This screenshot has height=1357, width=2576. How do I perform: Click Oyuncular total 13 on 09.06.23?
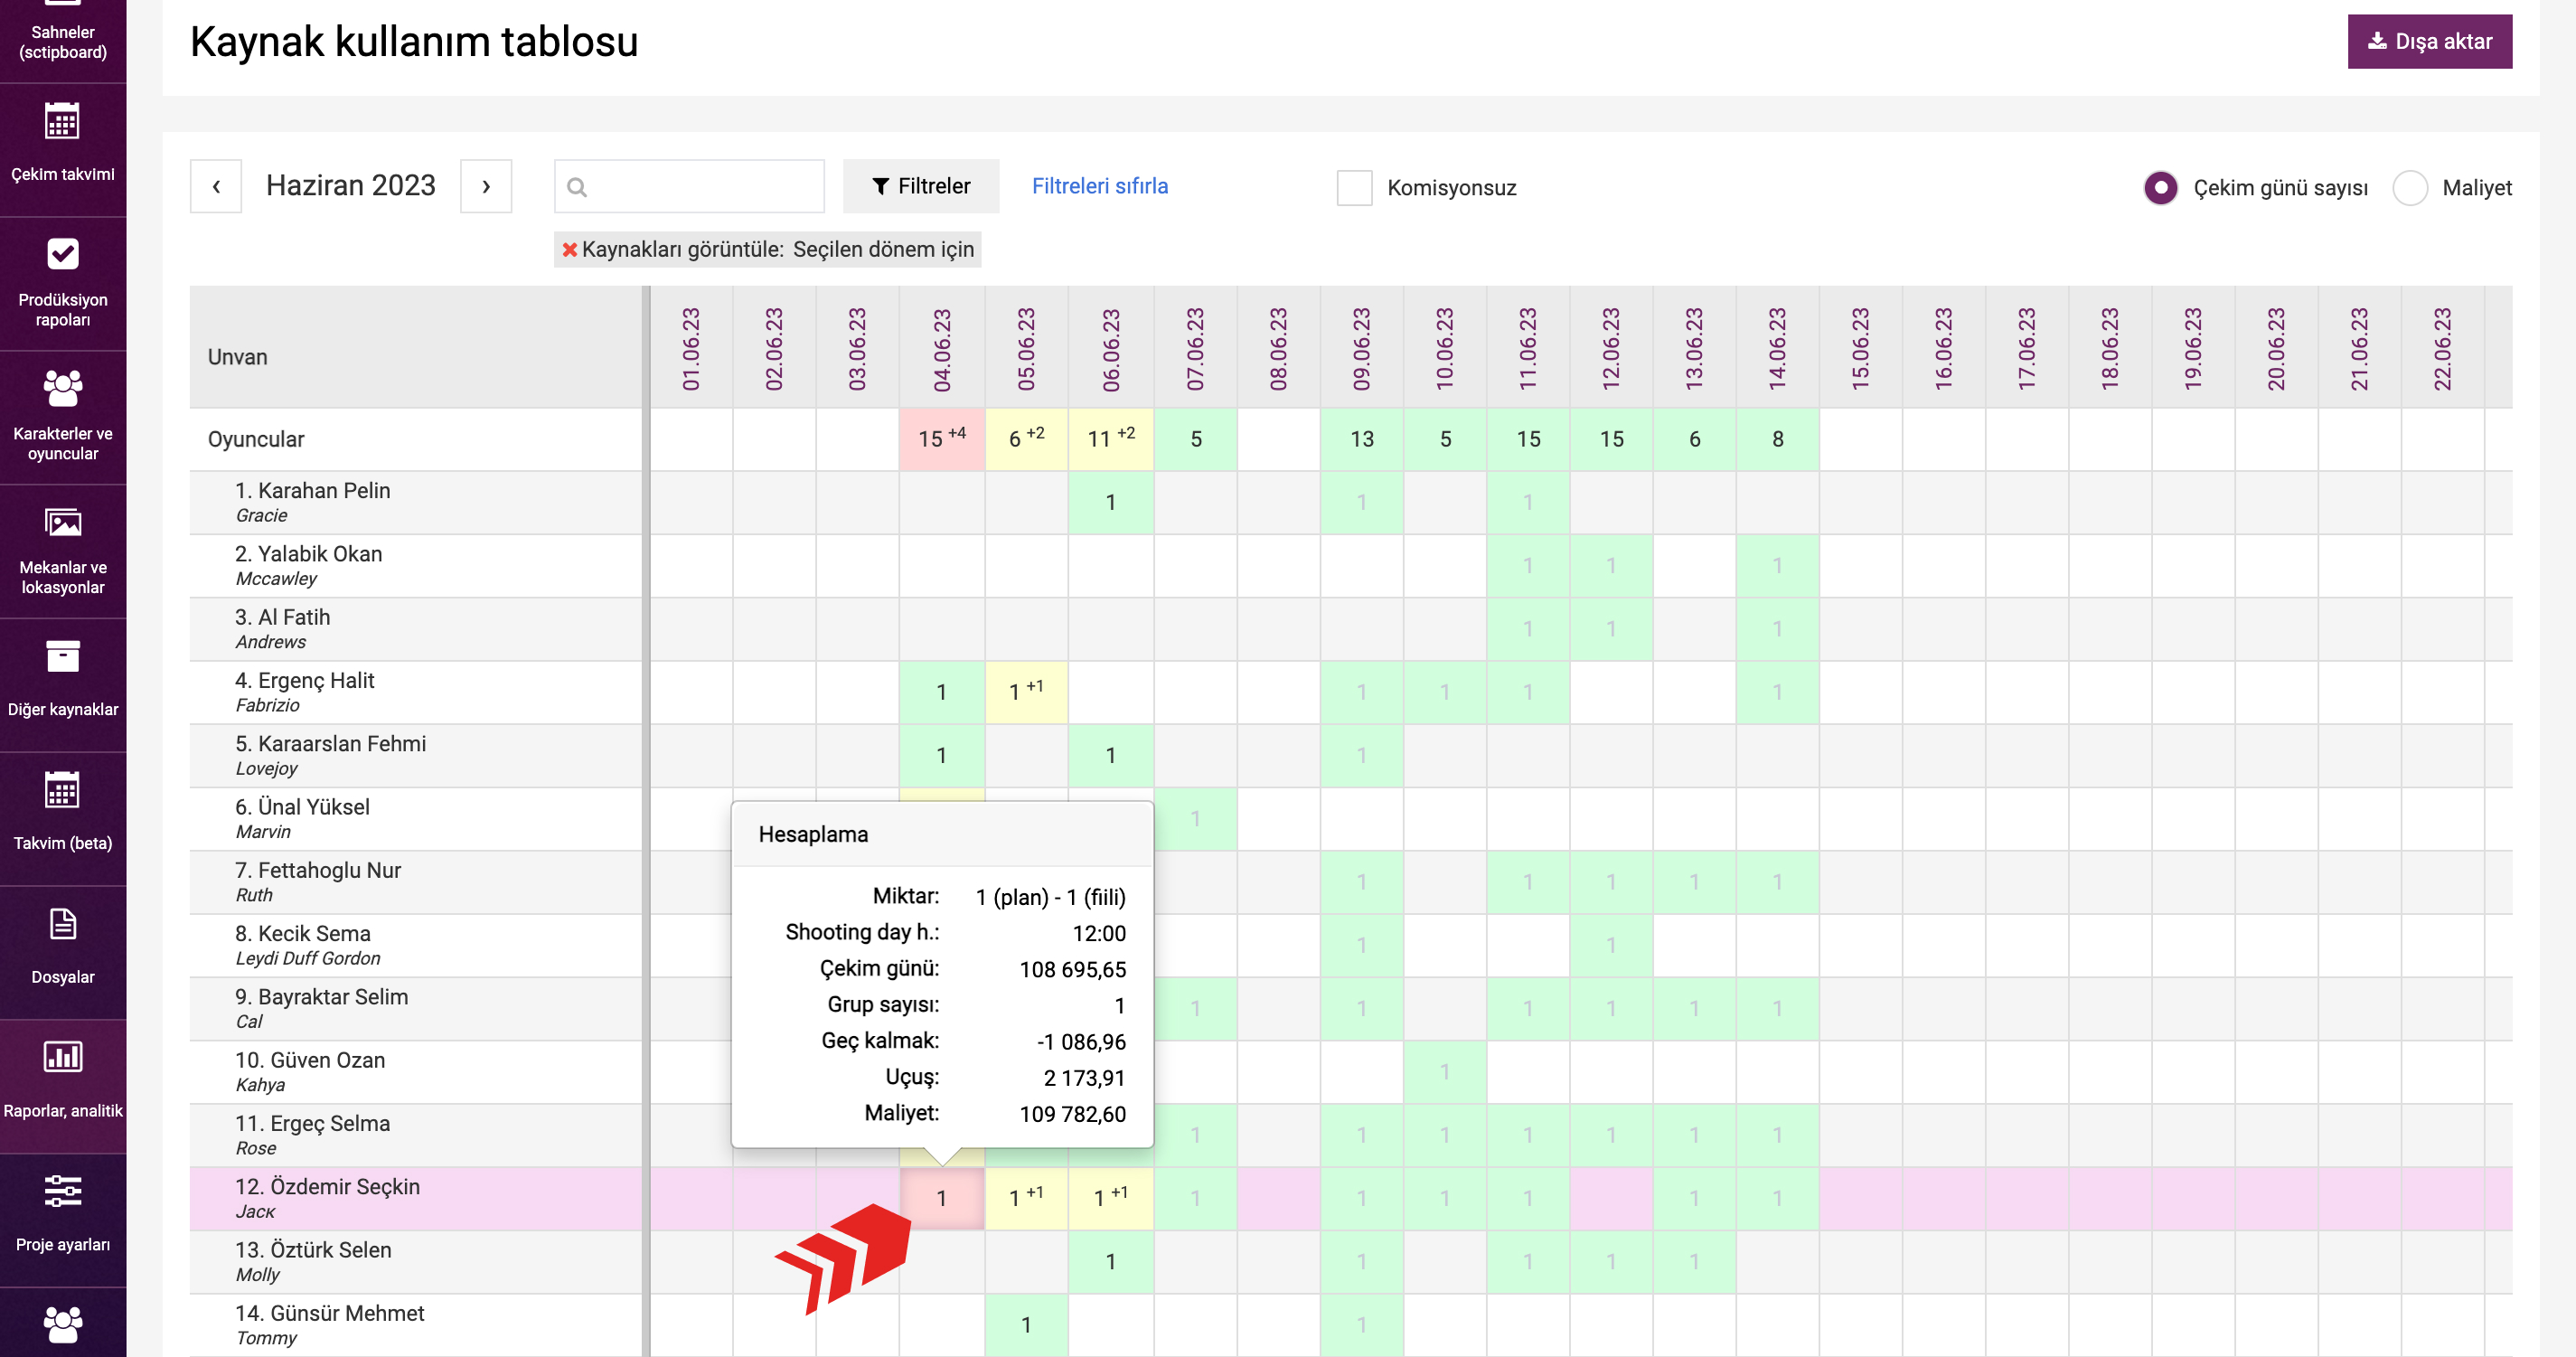pos(1361,439)
